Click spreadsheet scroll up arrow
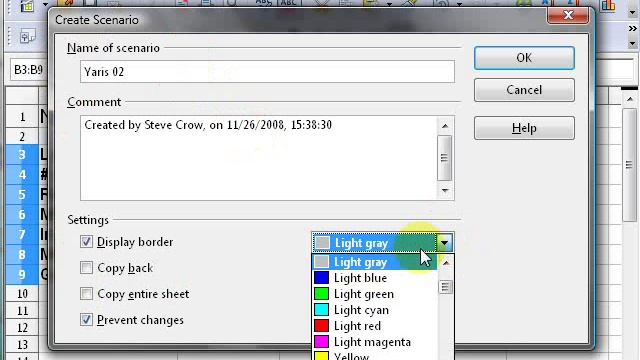 (x=630, y=99)
